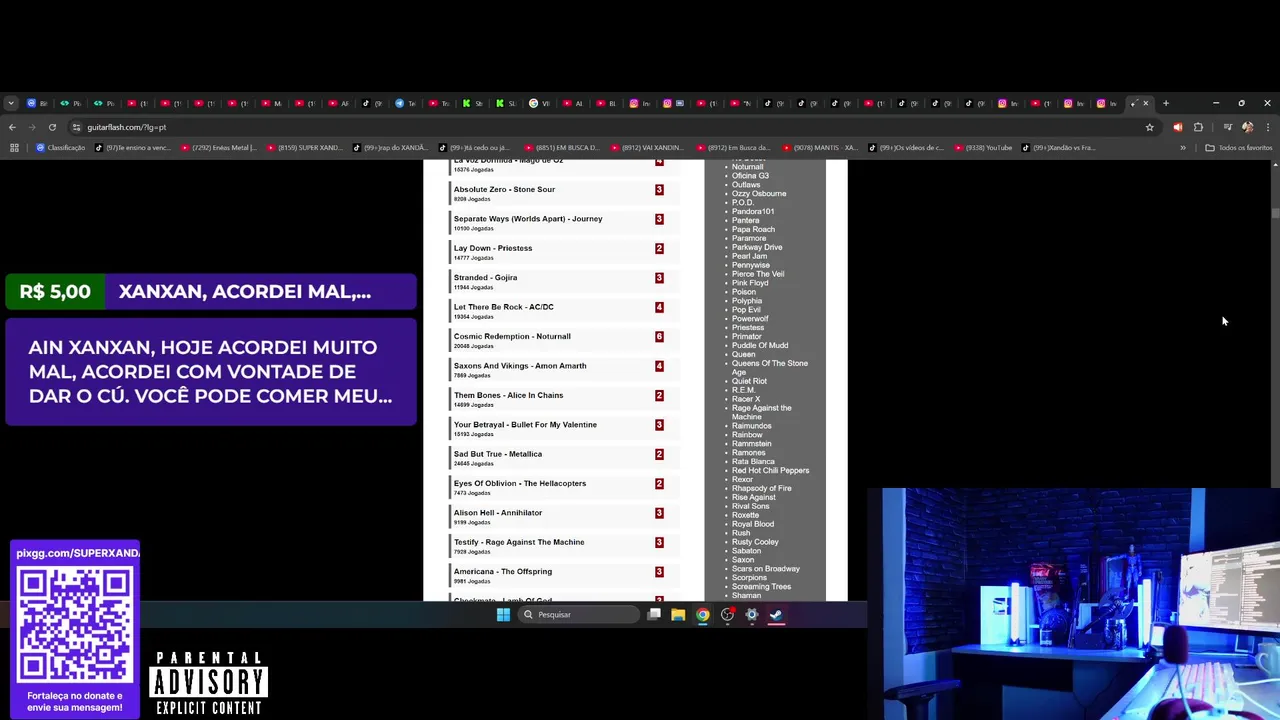Open the Windows Start menu
Viewport: 1280px width, 720px height.
point(503,615)
